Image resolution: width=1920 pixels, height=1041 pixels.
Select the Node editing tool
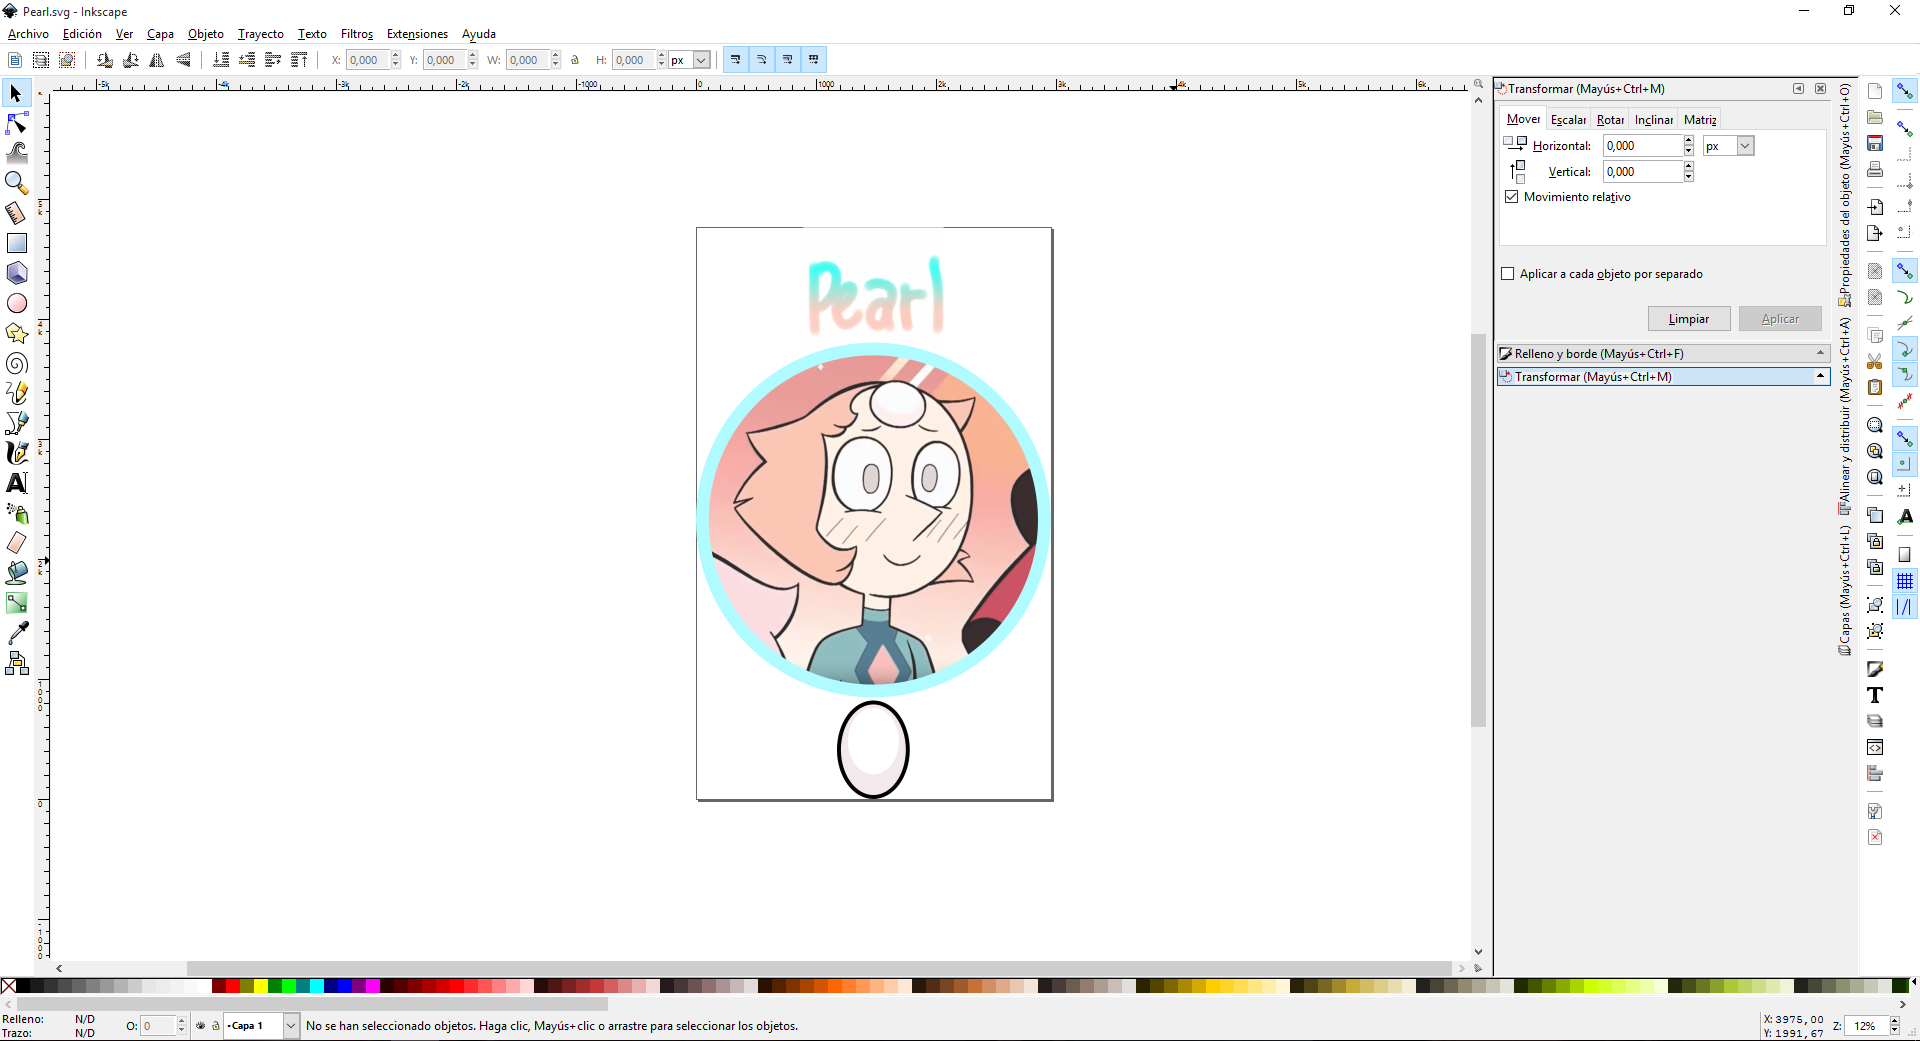(x=16, y=123)
